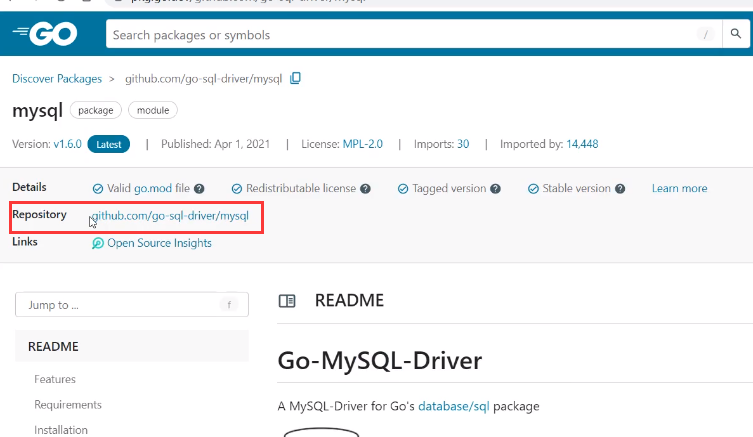Click the Open Source Insights icon
Image resolution: width=753 pixels, height=437 pixels.
[x=97, y=243]
